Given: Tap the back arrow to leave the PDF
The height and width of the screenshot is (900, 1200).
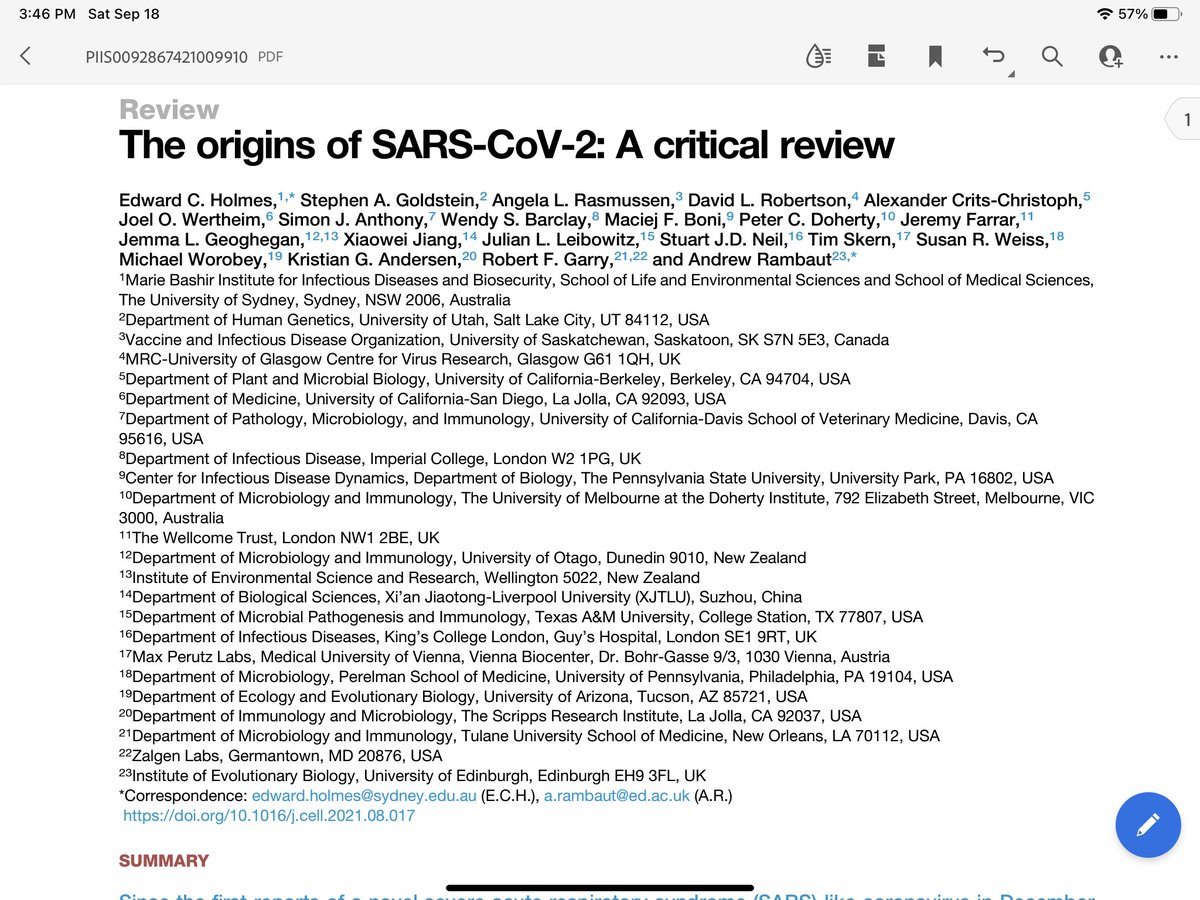Looking at the screenshot, I should coord(26,56).
